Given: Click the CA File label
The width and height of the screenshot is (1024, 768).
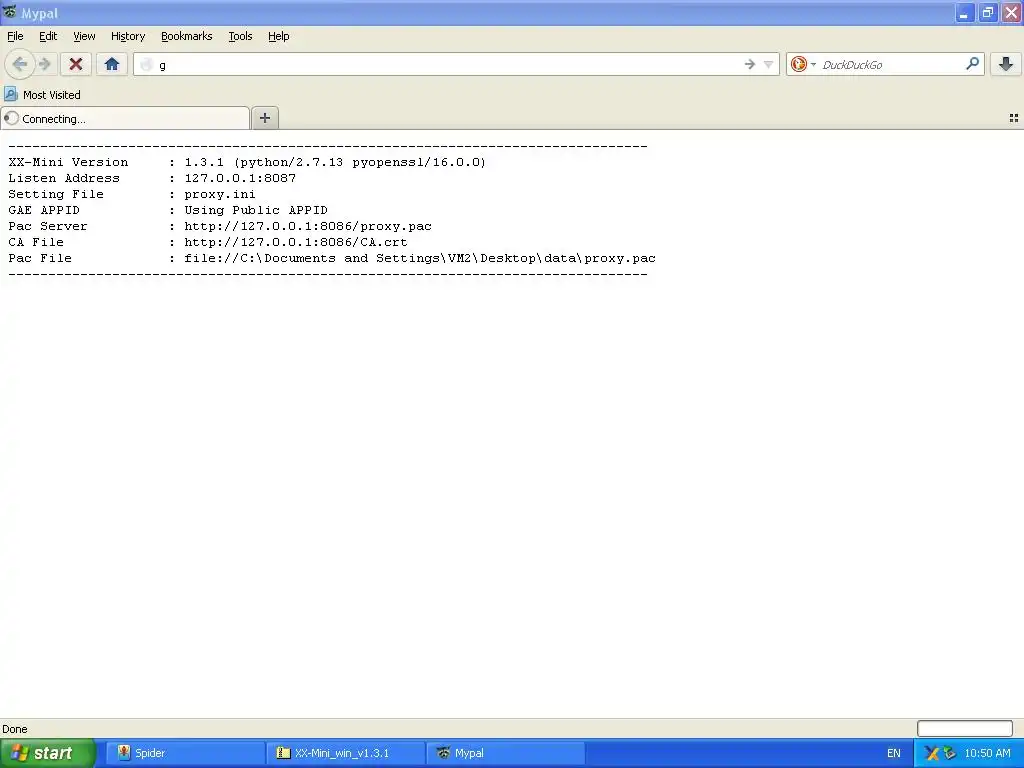Looking at the screenshot, I should 36,242.
